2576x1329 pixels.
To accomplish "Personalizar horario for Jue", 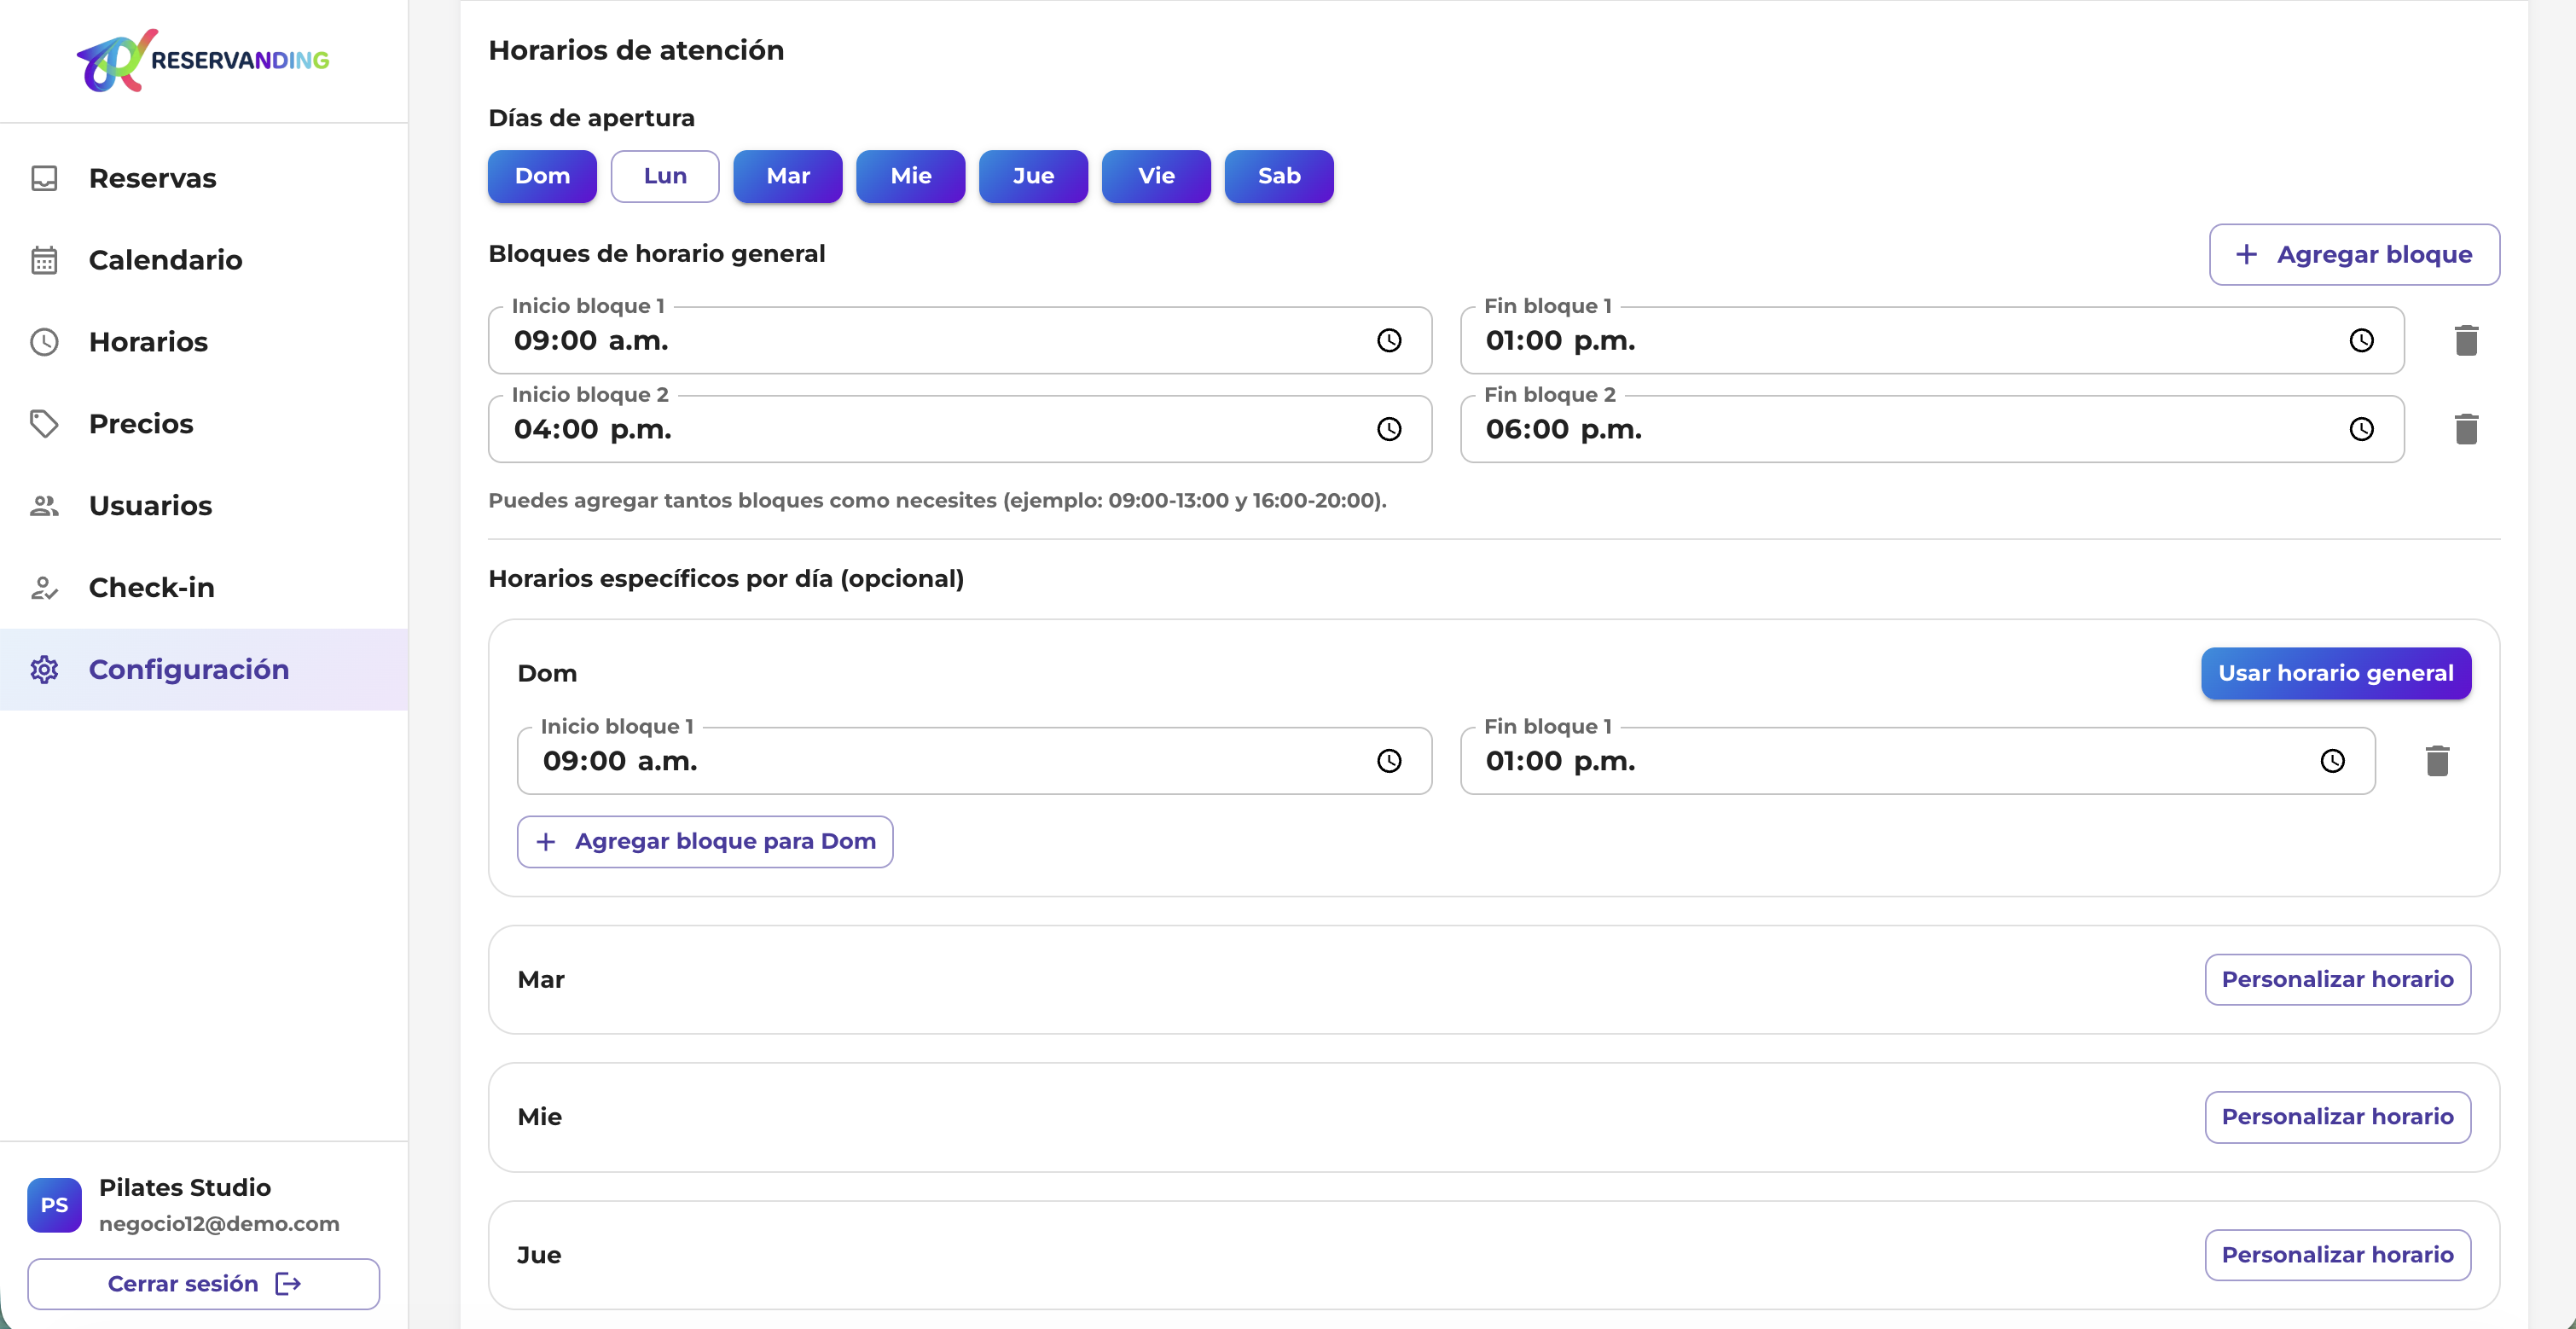I will (2338, 1255).
